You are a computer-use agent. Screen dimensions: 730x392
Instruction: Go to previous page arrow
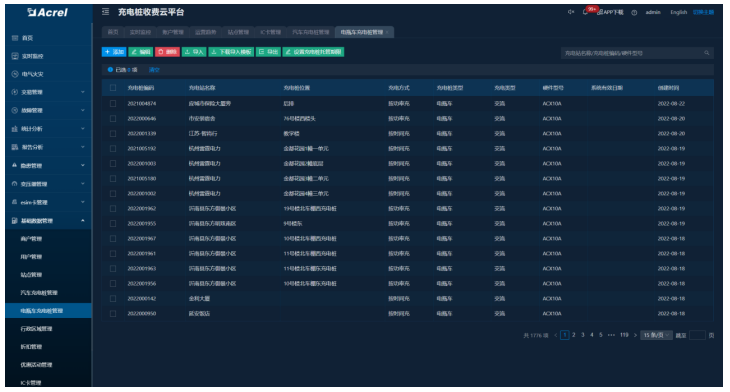pyautogui.click(x=556, y=335)
